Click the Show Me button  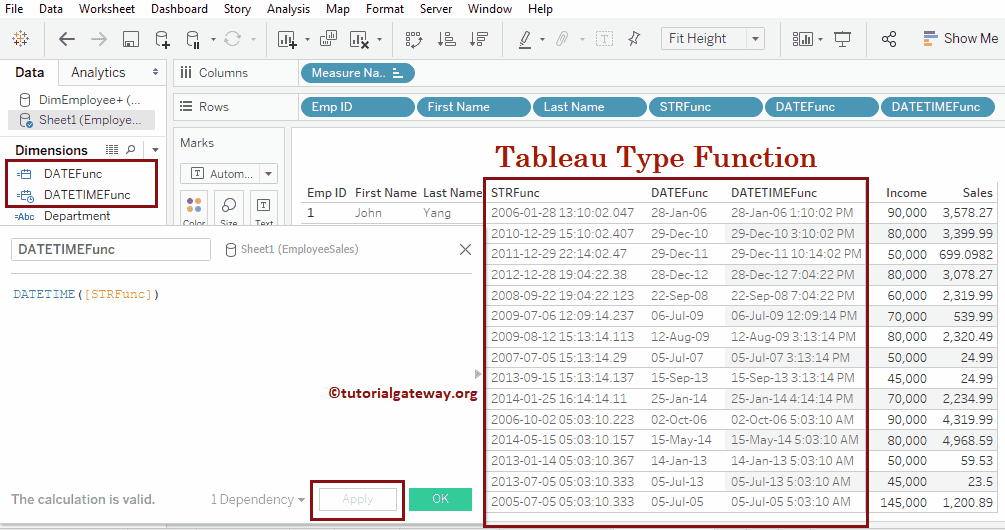tap(960, 38)
